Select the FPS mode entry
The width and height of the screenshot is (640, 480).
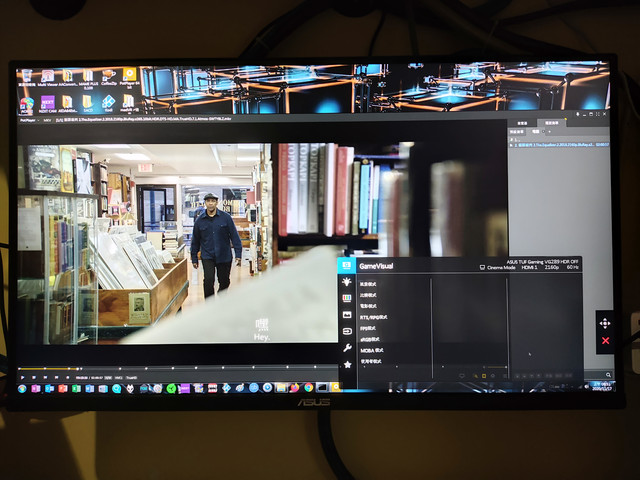click(x=368, y=328)
